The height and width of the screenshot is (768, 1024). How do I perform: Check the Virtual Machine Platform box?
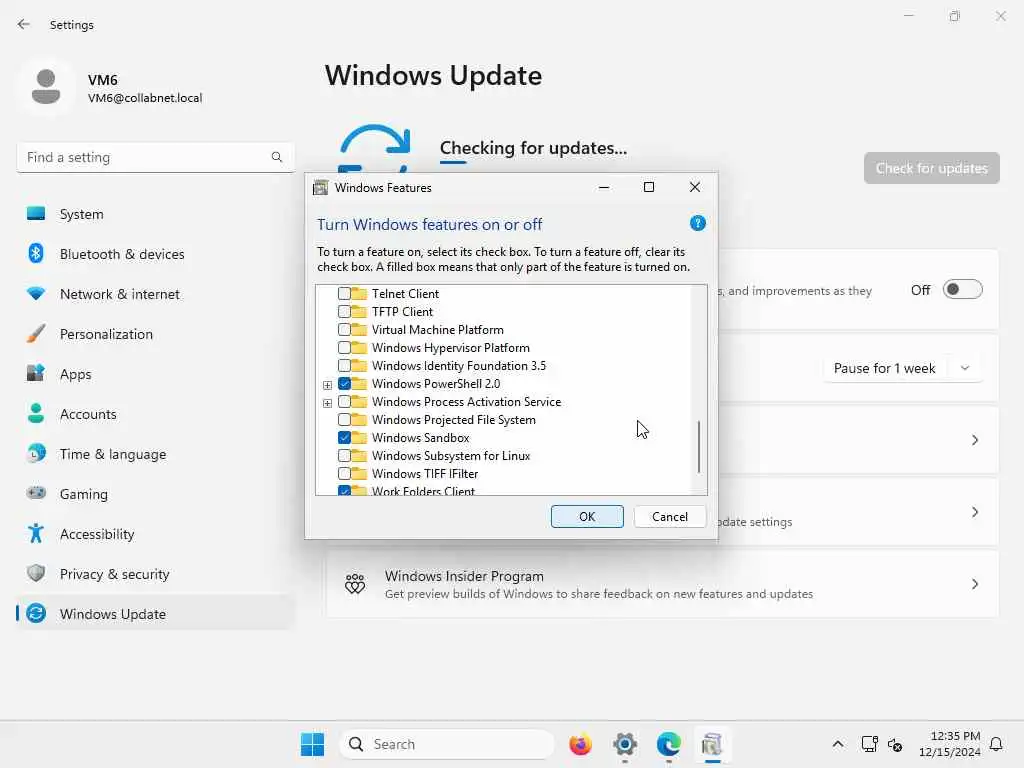[344, 330]
